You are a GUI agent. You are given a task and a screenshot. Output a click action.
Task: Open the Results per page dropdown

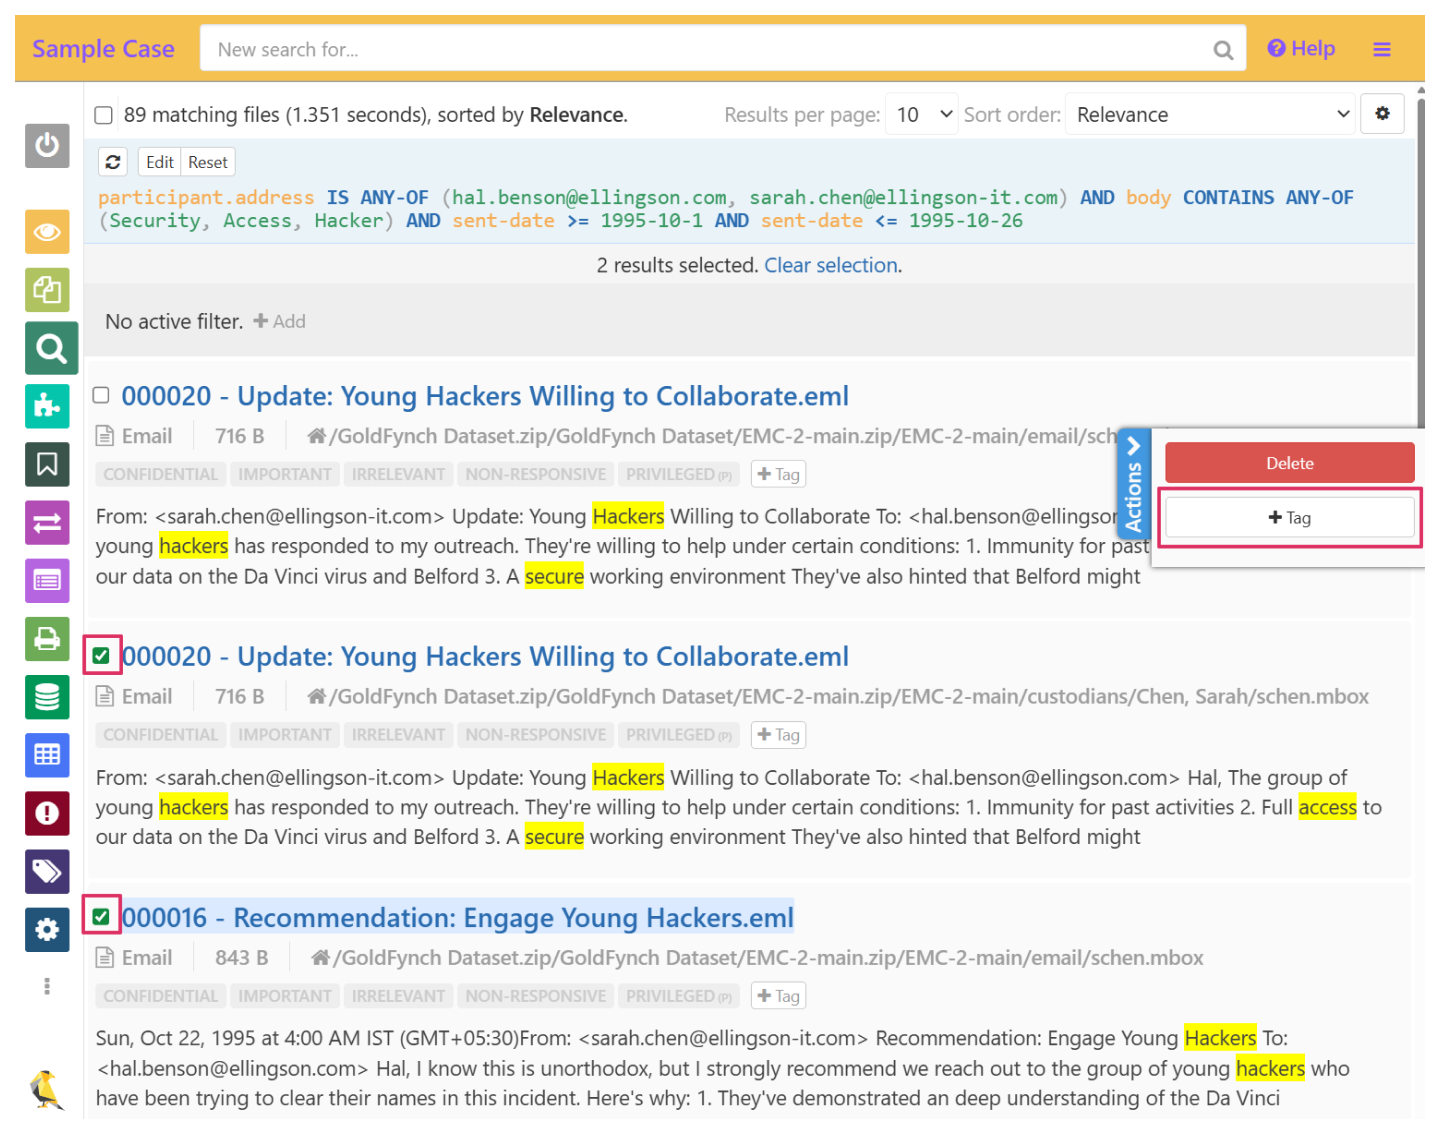pyautogui.click(x=923, y=115)
